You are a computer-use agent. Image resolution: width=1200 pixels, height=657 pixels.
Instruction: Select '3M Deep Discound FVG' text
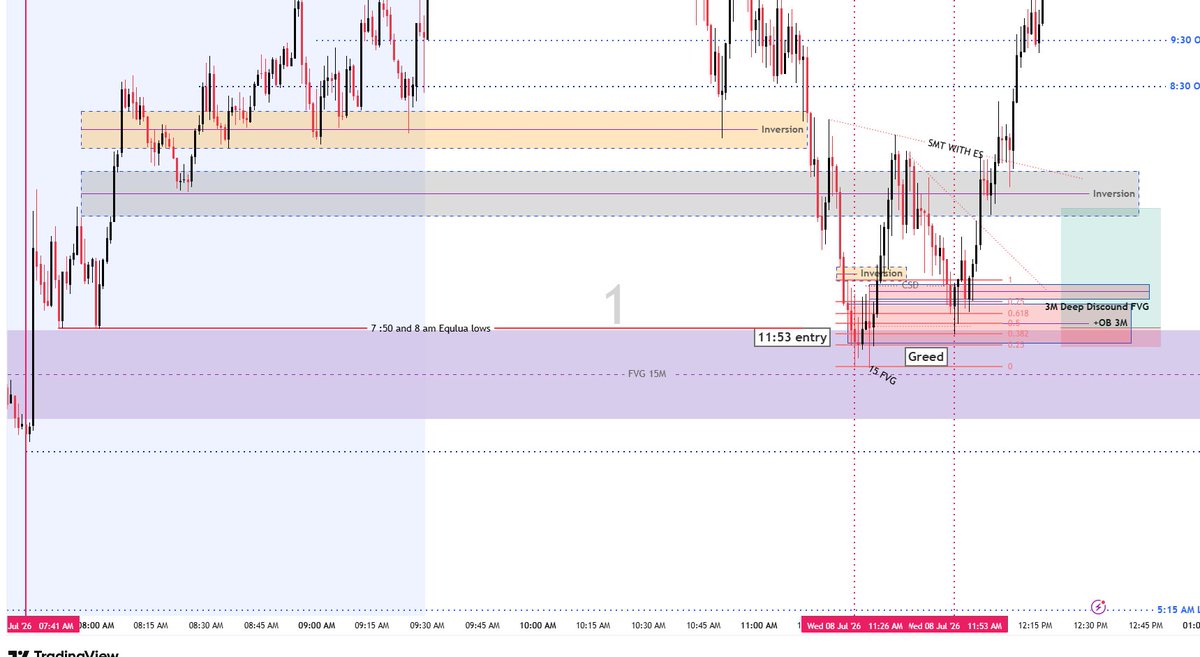[x=1096, y=306]
